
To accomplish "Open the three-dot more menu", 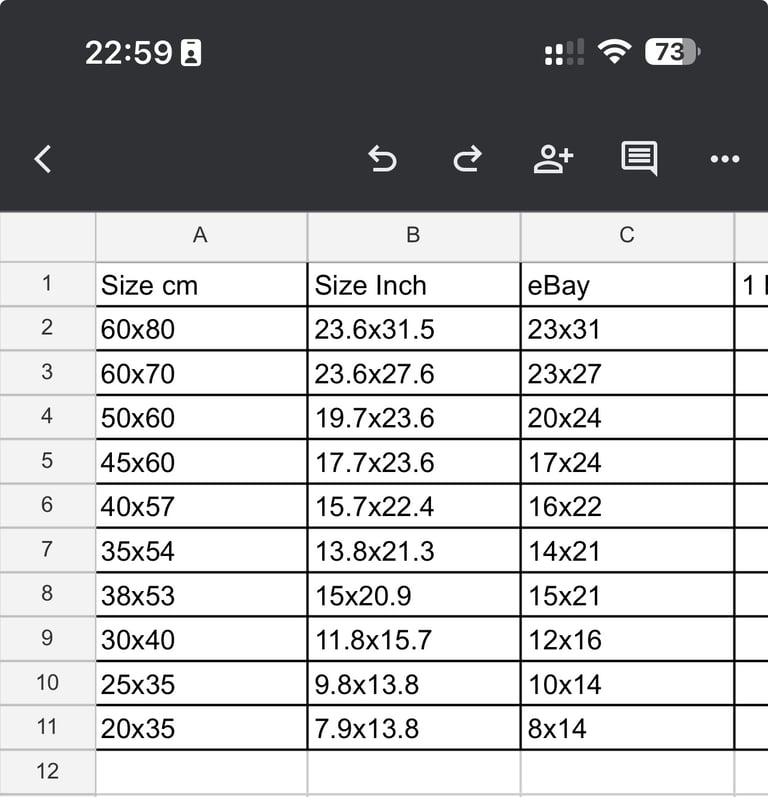I will click(x=725, y=159).
